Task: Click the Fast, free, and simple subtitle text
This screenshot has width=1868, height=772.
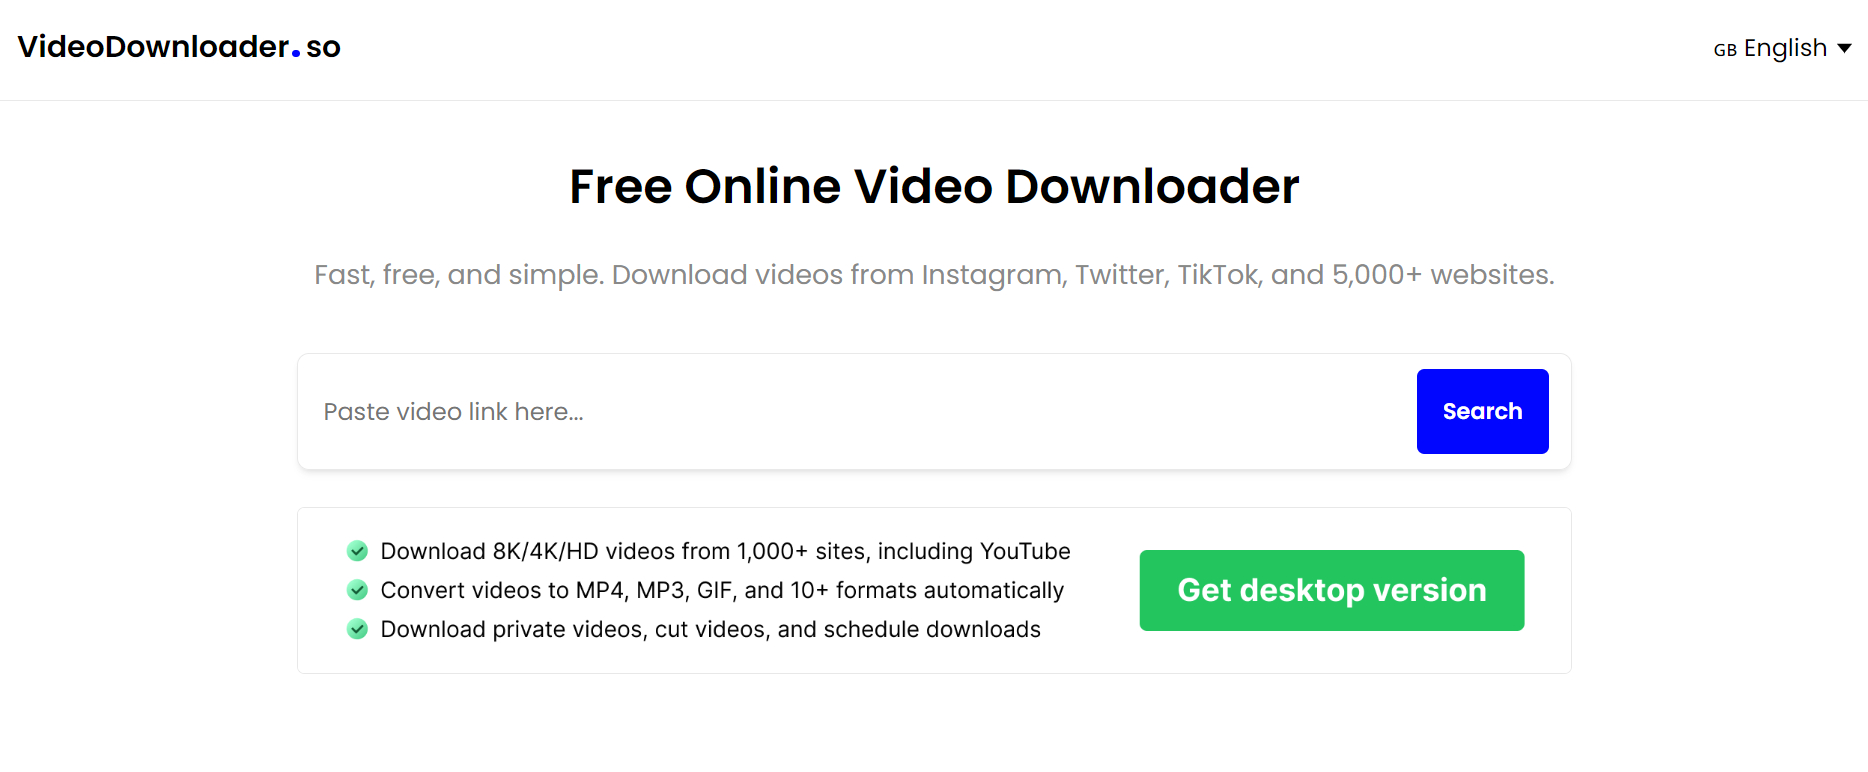Action: [934, 274]
